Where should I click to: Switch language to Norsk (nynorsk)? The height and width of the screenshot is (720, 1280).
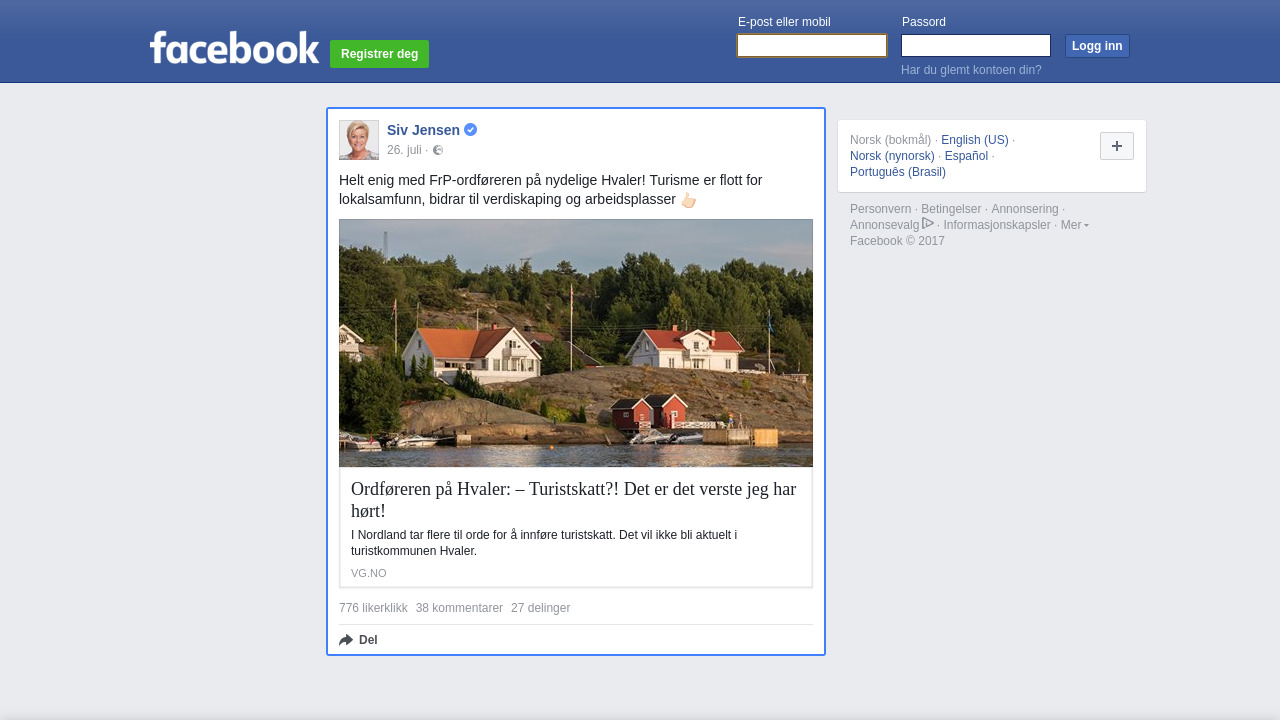[892, 156]
